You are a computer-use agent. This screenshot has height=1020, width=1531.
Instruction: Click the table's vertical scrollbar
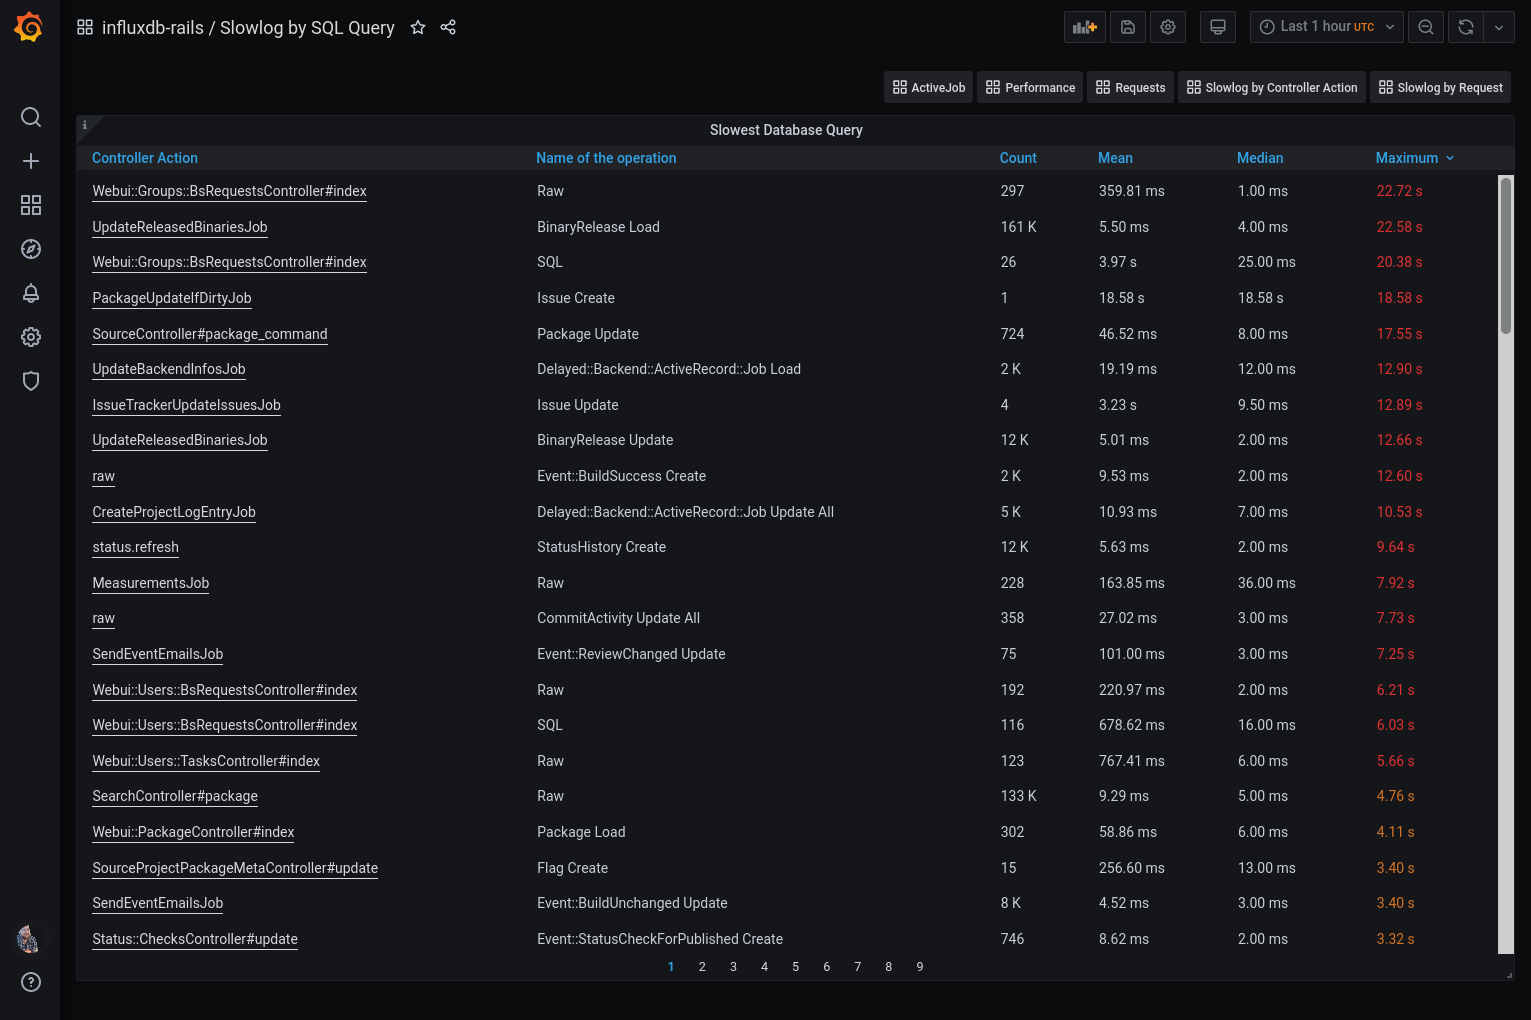(1505, 255)
